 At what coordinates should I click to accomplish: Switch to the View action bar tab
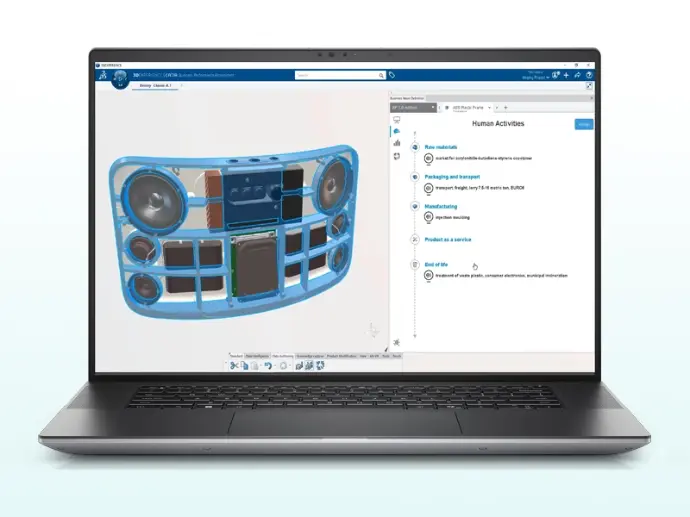point(363,356)
